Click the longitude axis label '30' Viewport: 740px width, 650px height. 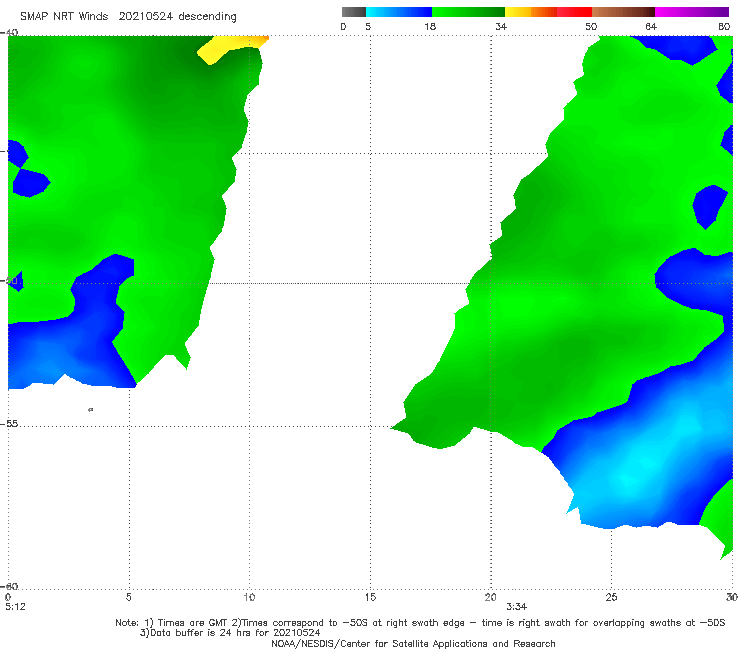tap(732, 598)
